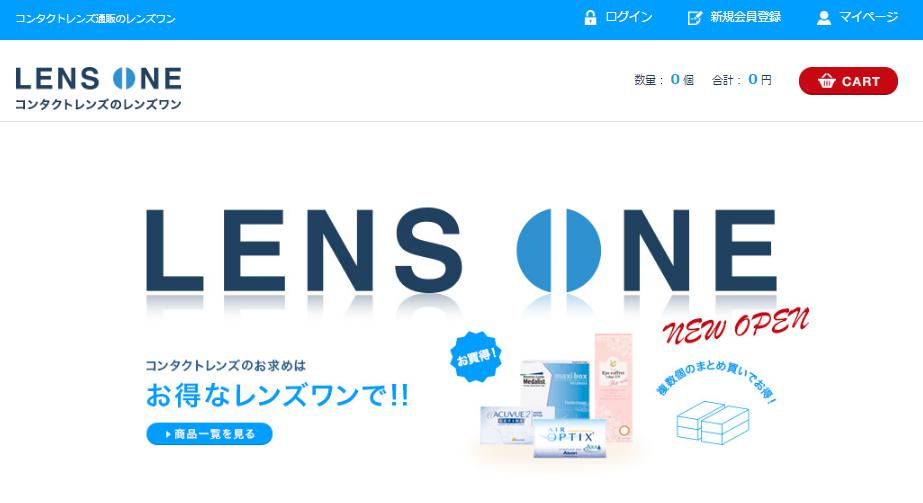Image resolution: width=923 pixels, height=503 pixels.
Task: Select the Medalist maxi box image
Action: click(555, 384)
